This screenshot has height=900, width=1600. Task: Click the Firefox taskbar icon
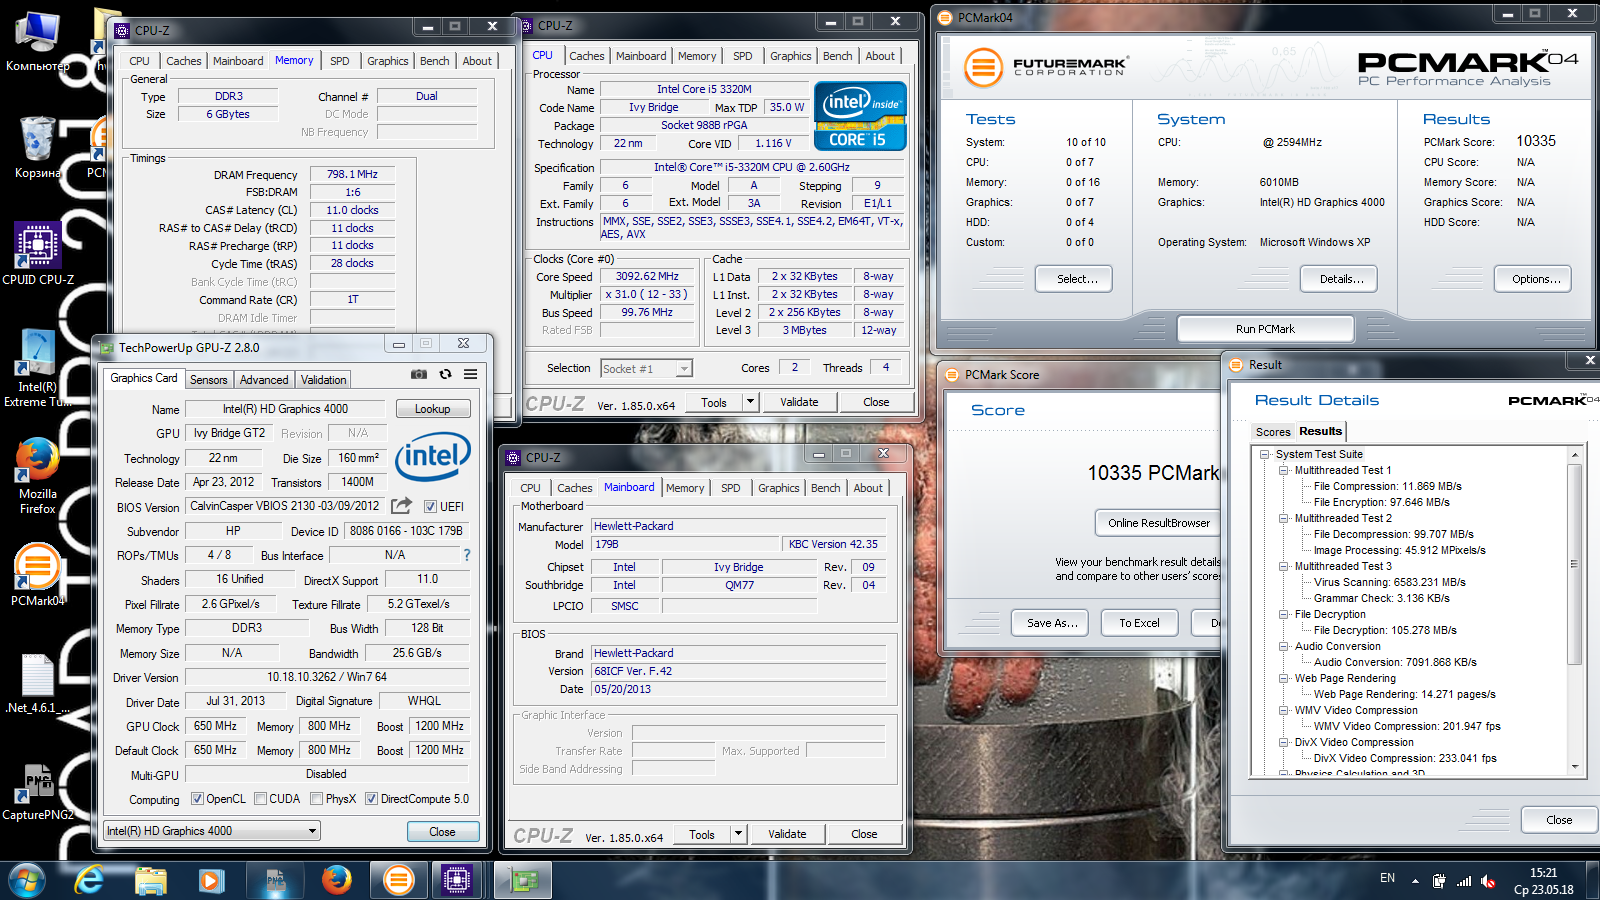point(336,880)
